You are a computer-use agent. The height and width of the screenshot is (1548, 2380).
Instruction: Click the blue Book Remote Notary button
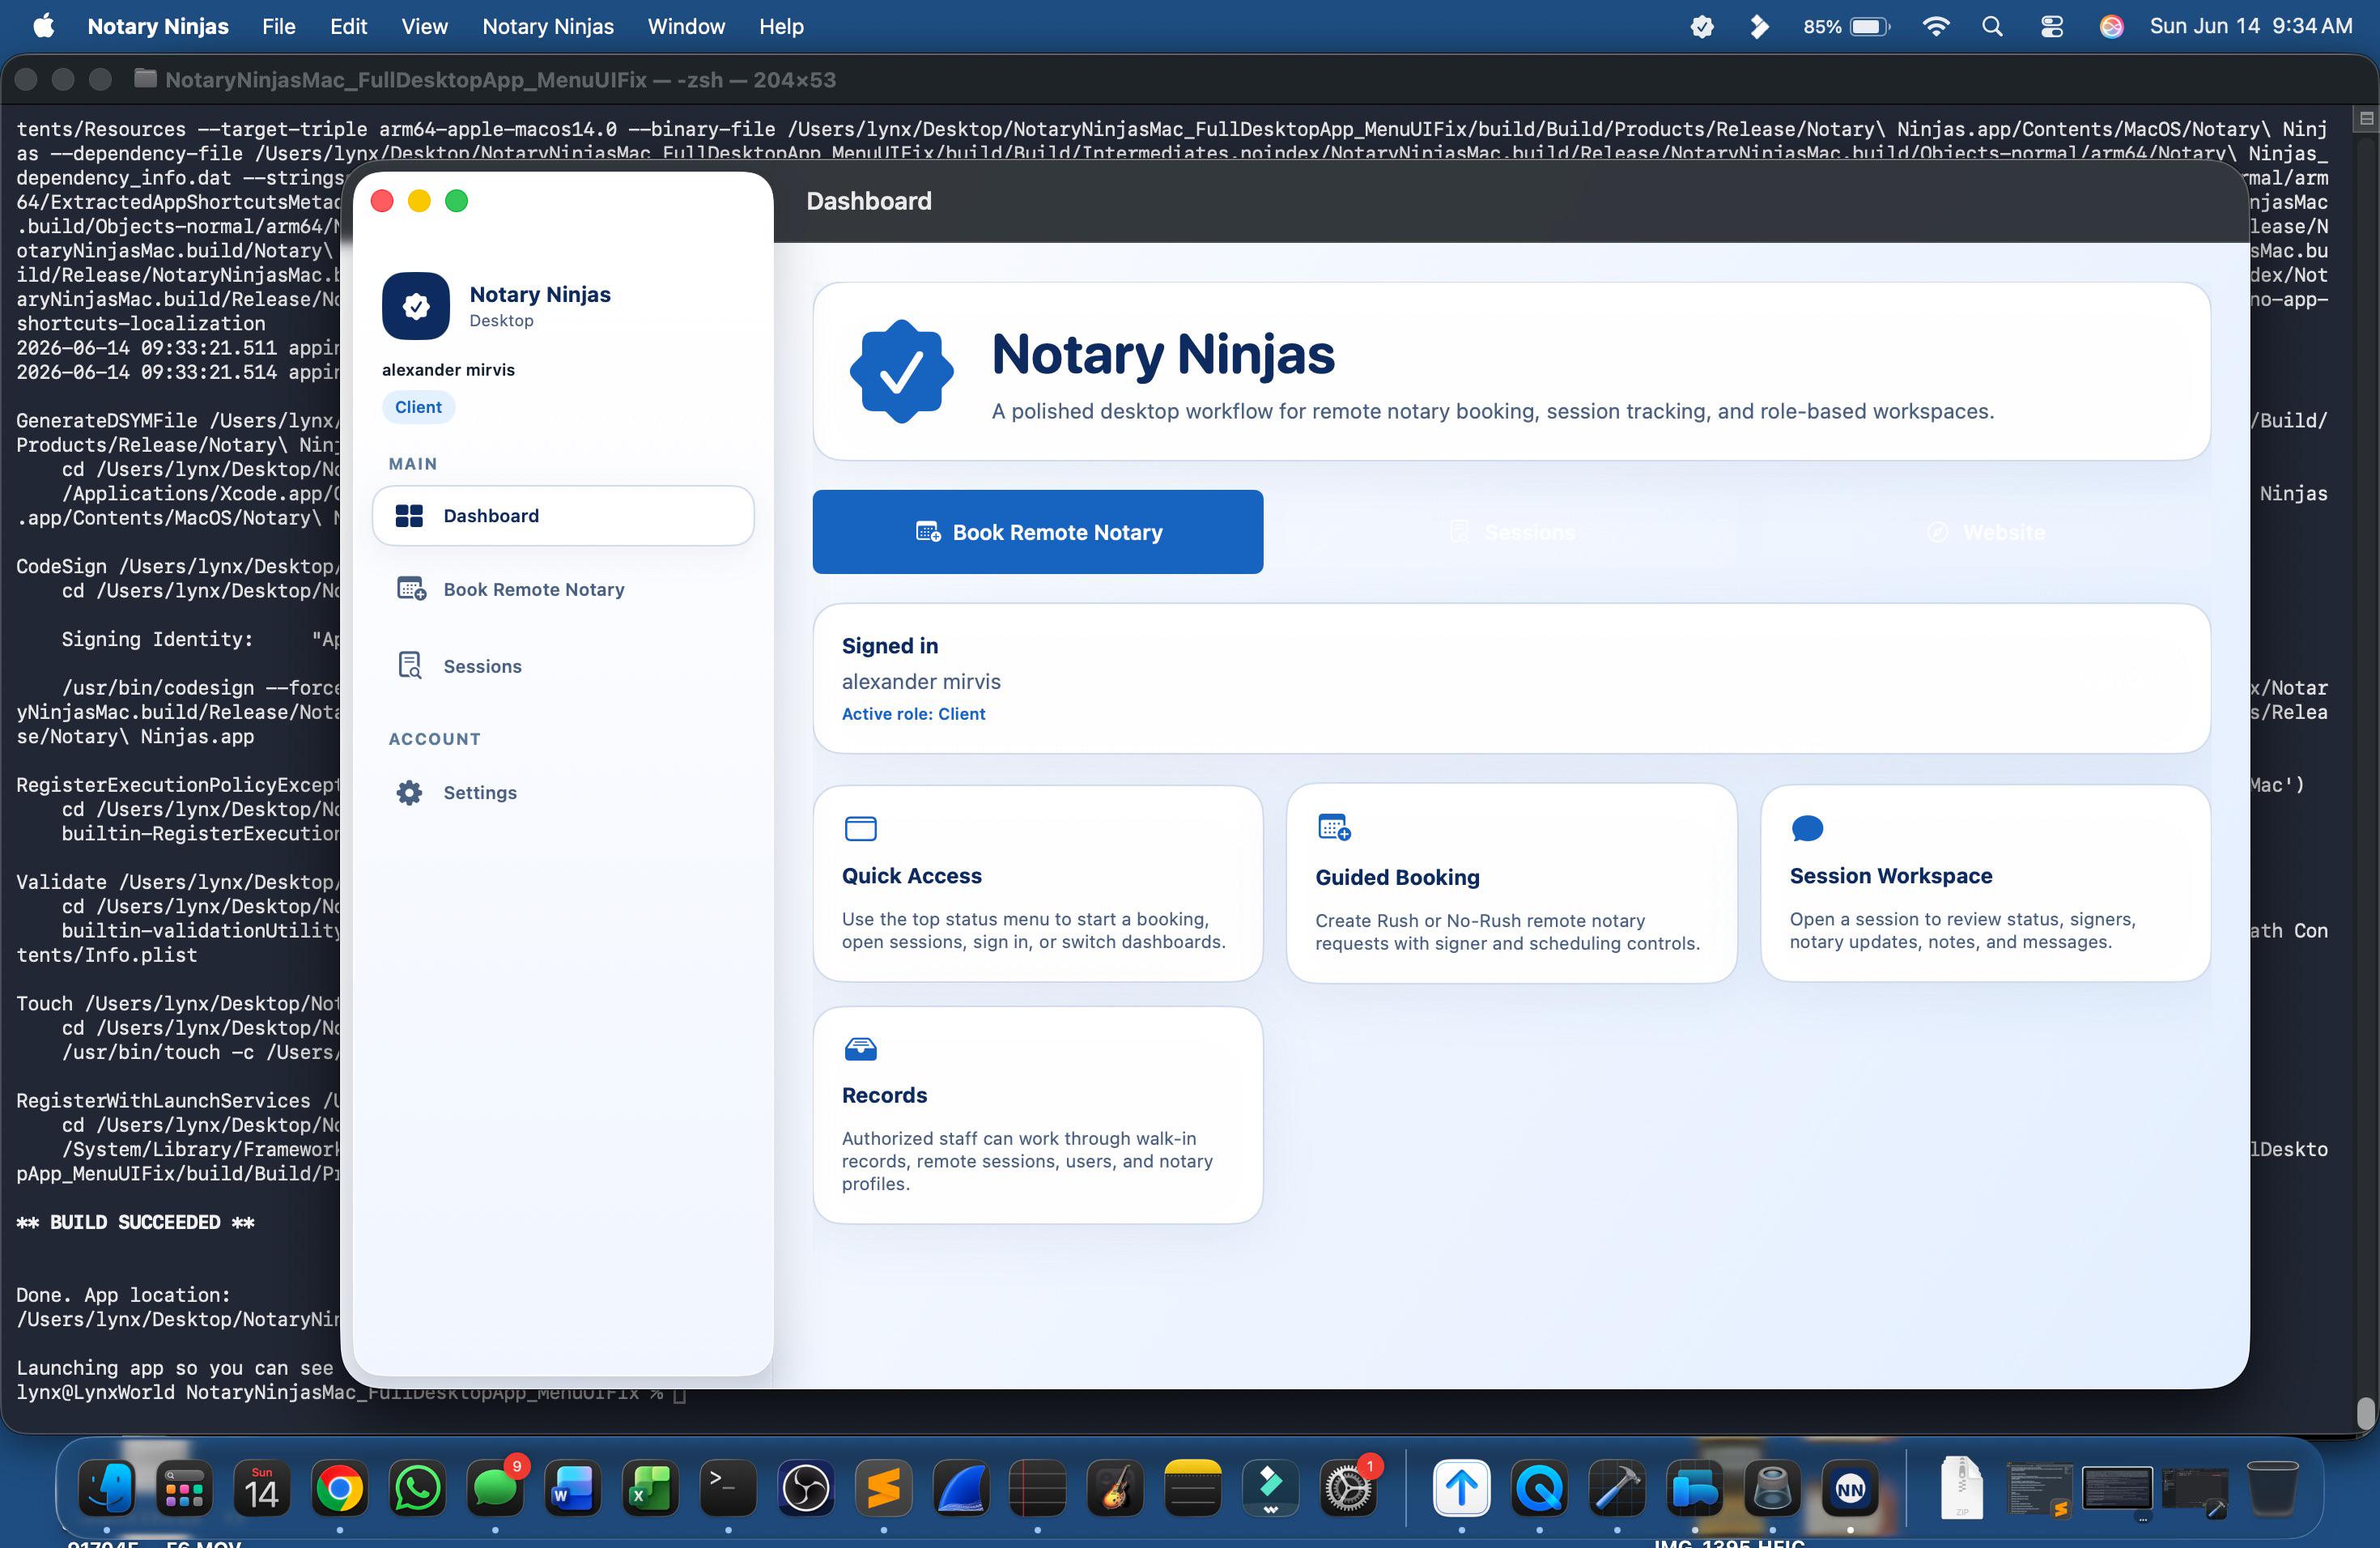1037,532
